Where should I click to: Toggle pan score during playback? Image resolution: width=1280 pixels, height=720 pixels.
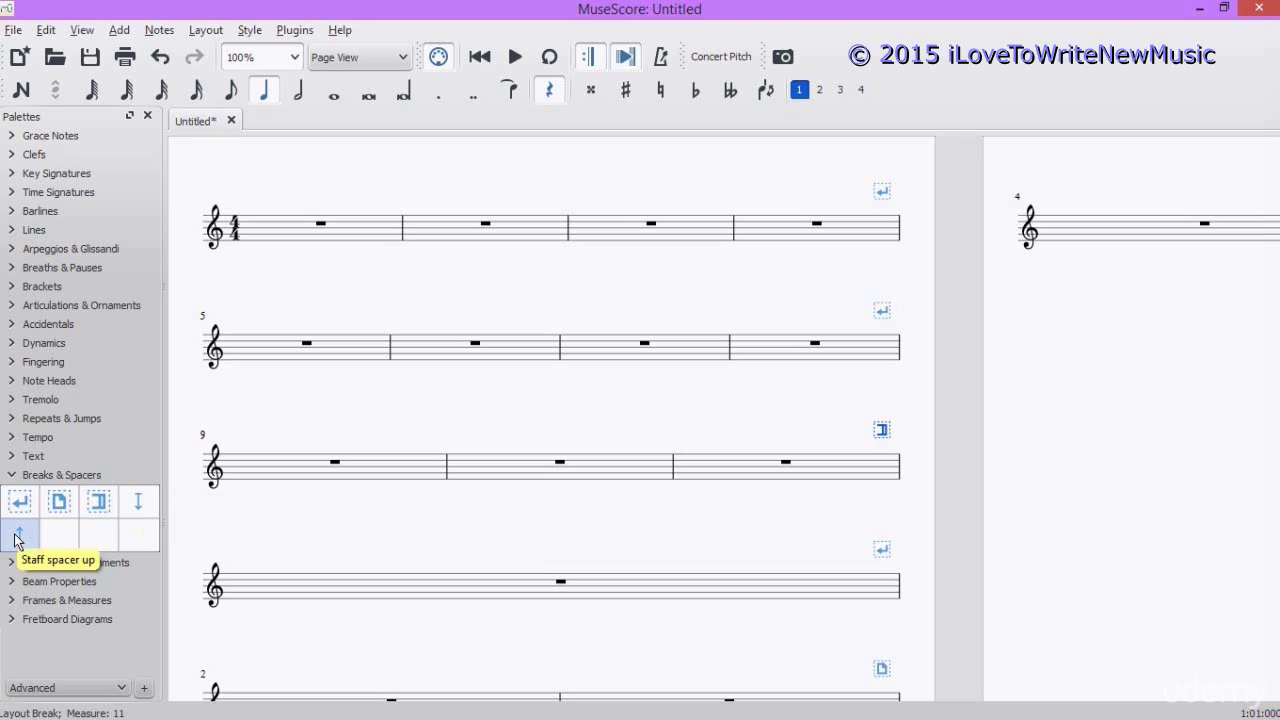[x=625, y=57]
